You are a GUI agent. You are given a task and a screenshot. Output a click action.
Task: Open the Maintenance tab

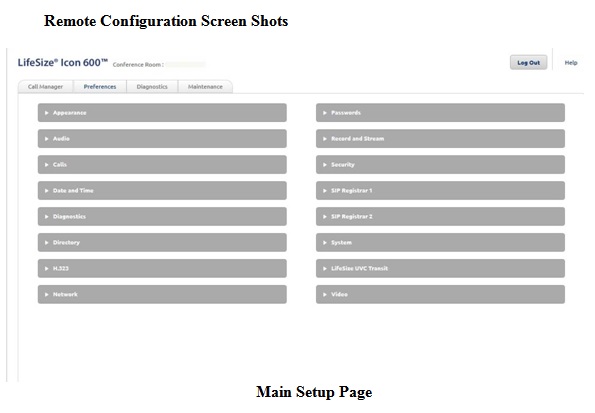(x=205, y=87)
